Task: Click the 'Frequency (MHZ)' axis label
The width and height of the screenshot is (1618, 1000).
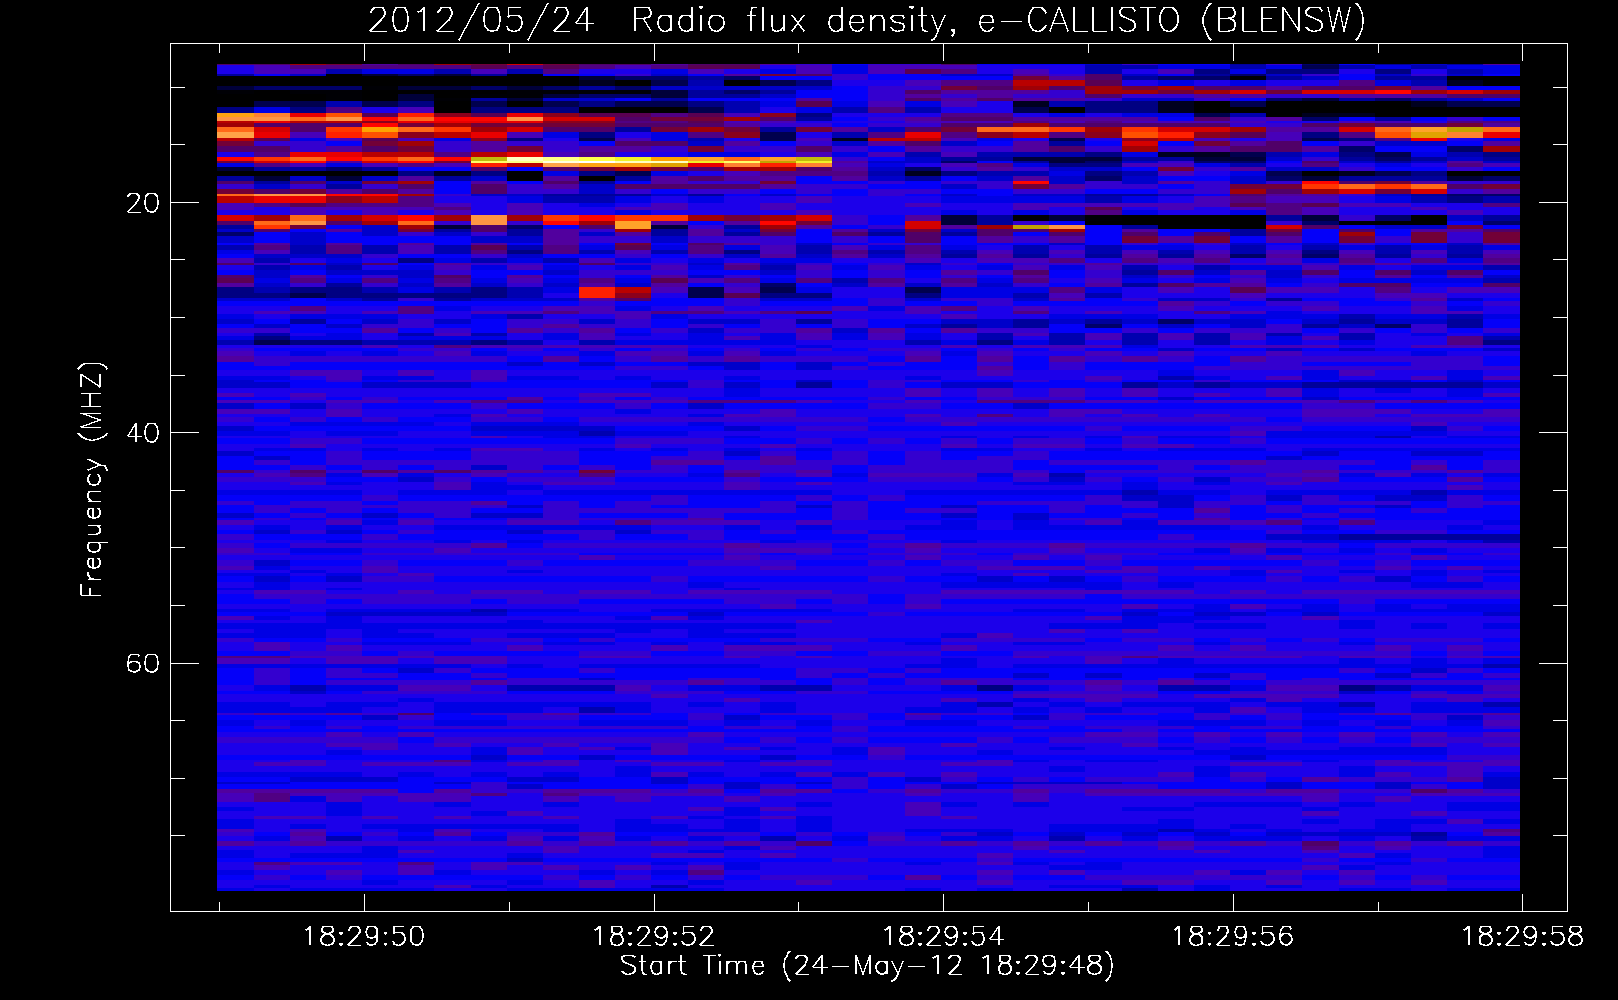Action: [91, 480]
